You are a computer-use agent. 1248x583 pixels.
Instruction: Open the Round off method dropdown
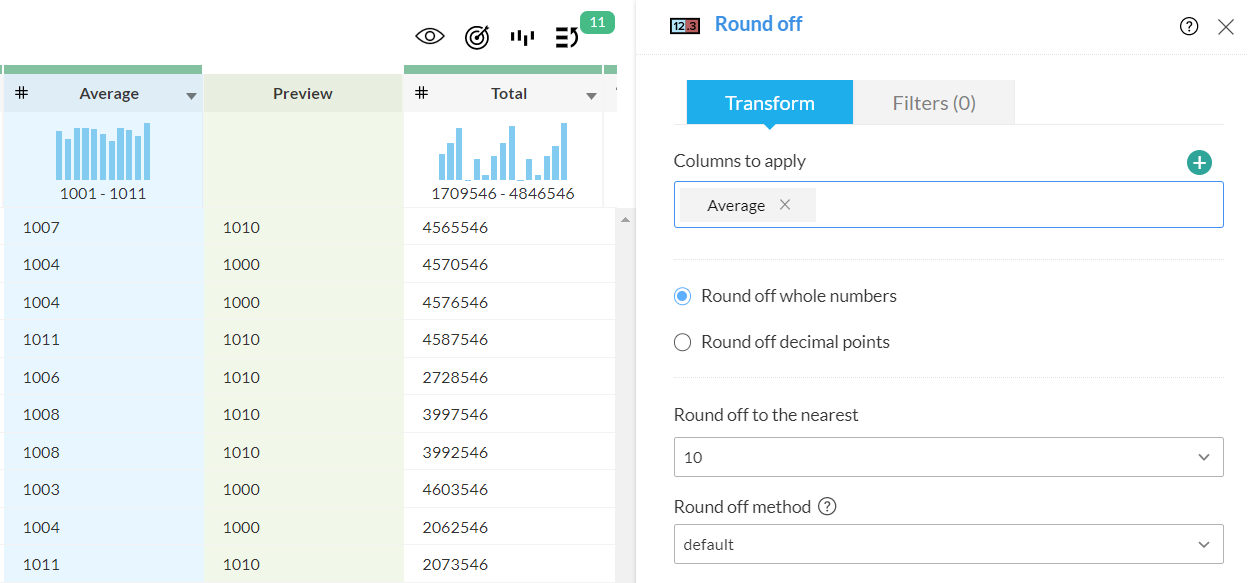(x=948, y=545)
